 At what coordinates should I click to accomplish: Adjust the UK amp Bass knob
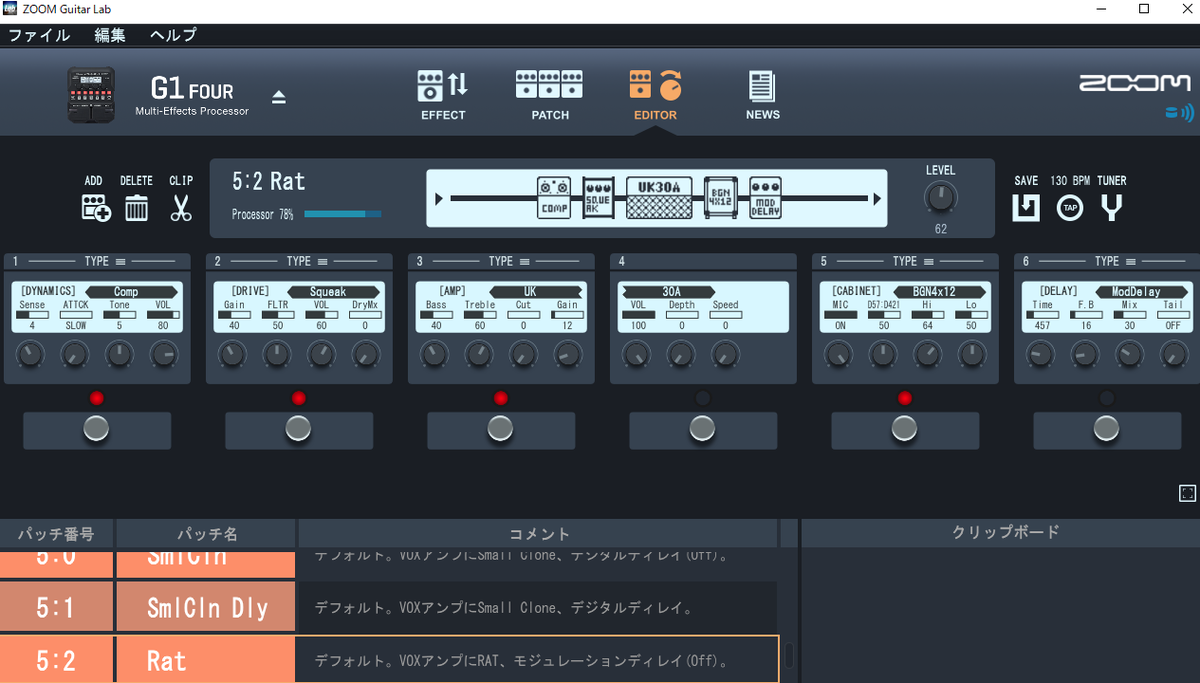(x=436, y=353)
